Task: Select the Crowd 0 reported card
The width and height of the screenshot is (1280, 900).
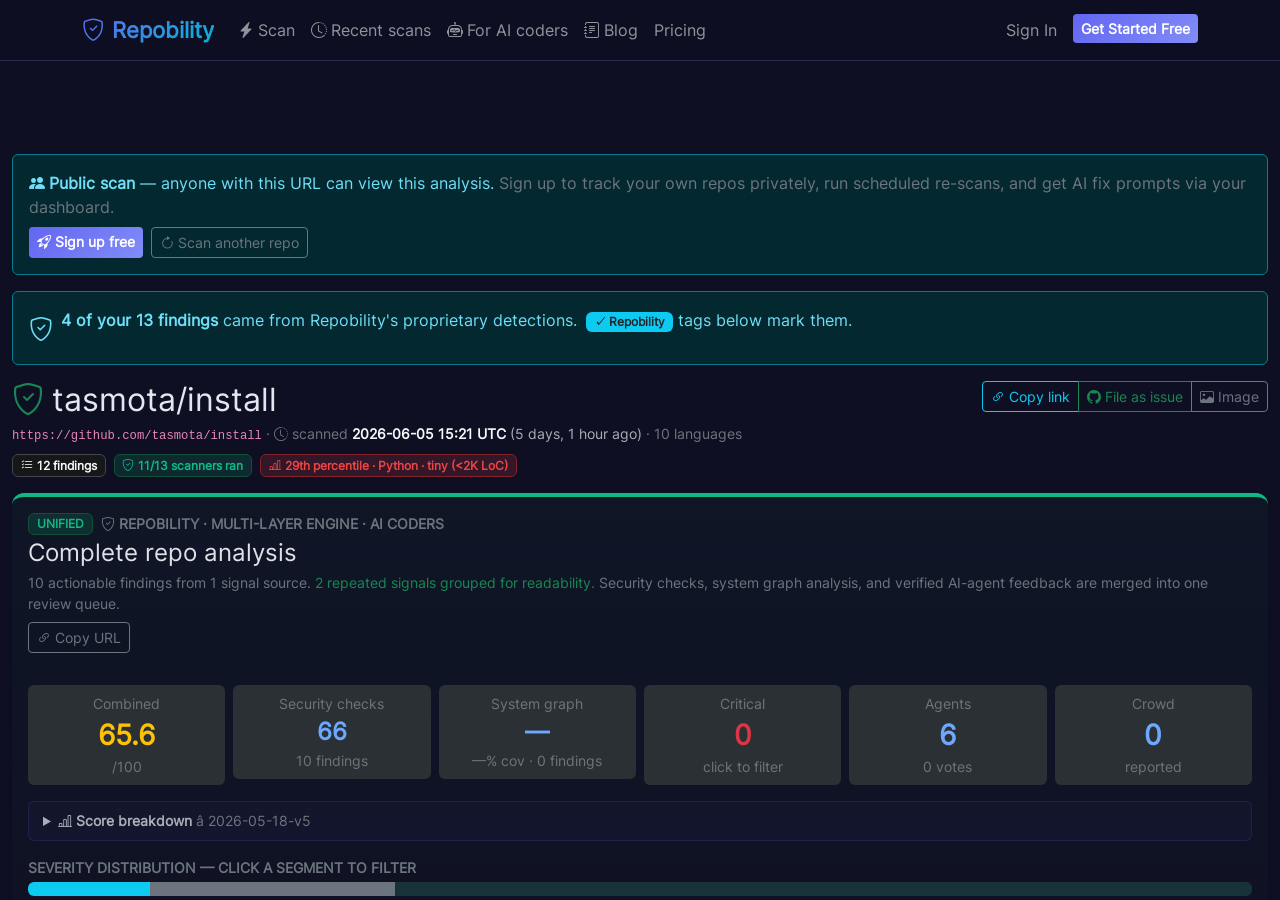Action: point(1153,735)
